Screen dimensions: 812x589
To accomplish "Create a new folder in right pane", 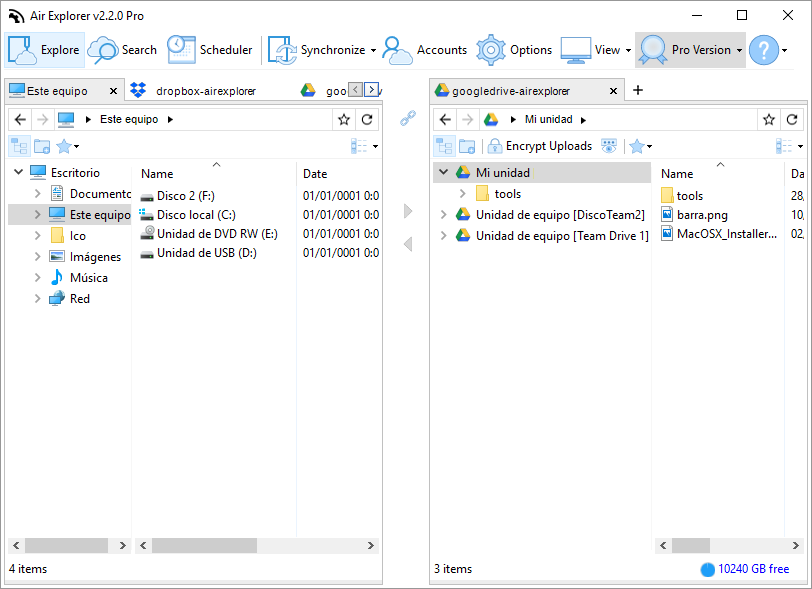I will (467, 147).
